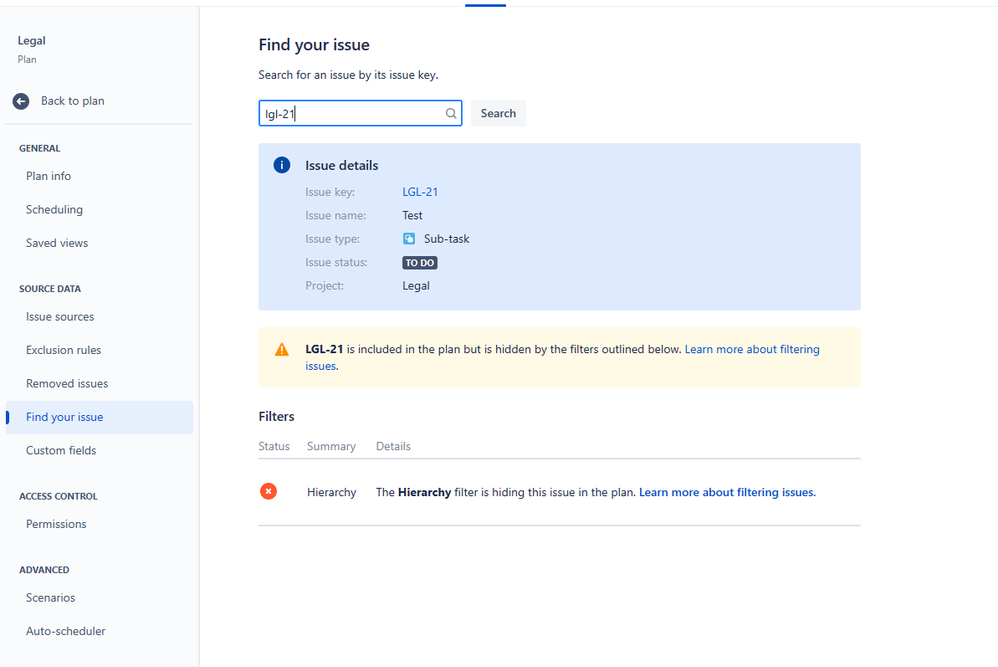Click the Filters heading
The height and width of the screenshot is (667, 998).
tap(276, 417)
